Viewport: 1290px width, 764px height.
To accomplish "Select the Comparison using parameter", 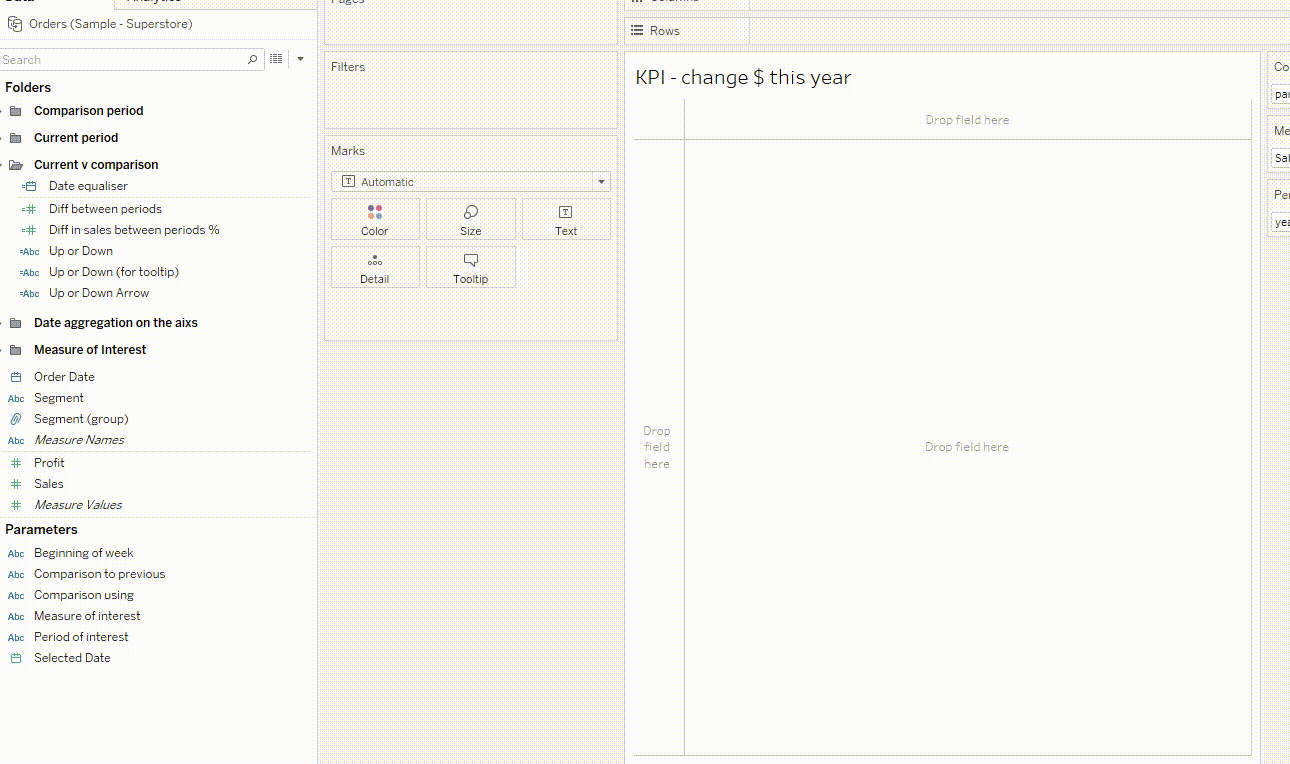I will [84, 595].
